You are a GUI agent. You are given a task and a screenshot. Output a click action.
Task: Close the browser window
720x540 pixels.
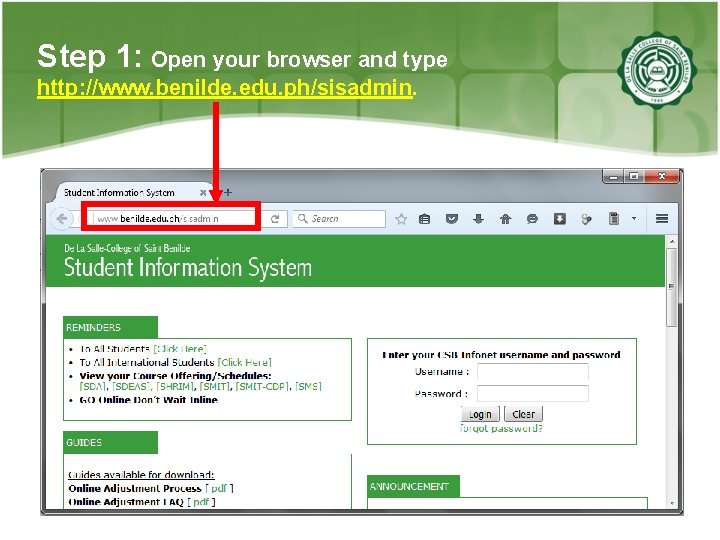[x=662, y=176]
